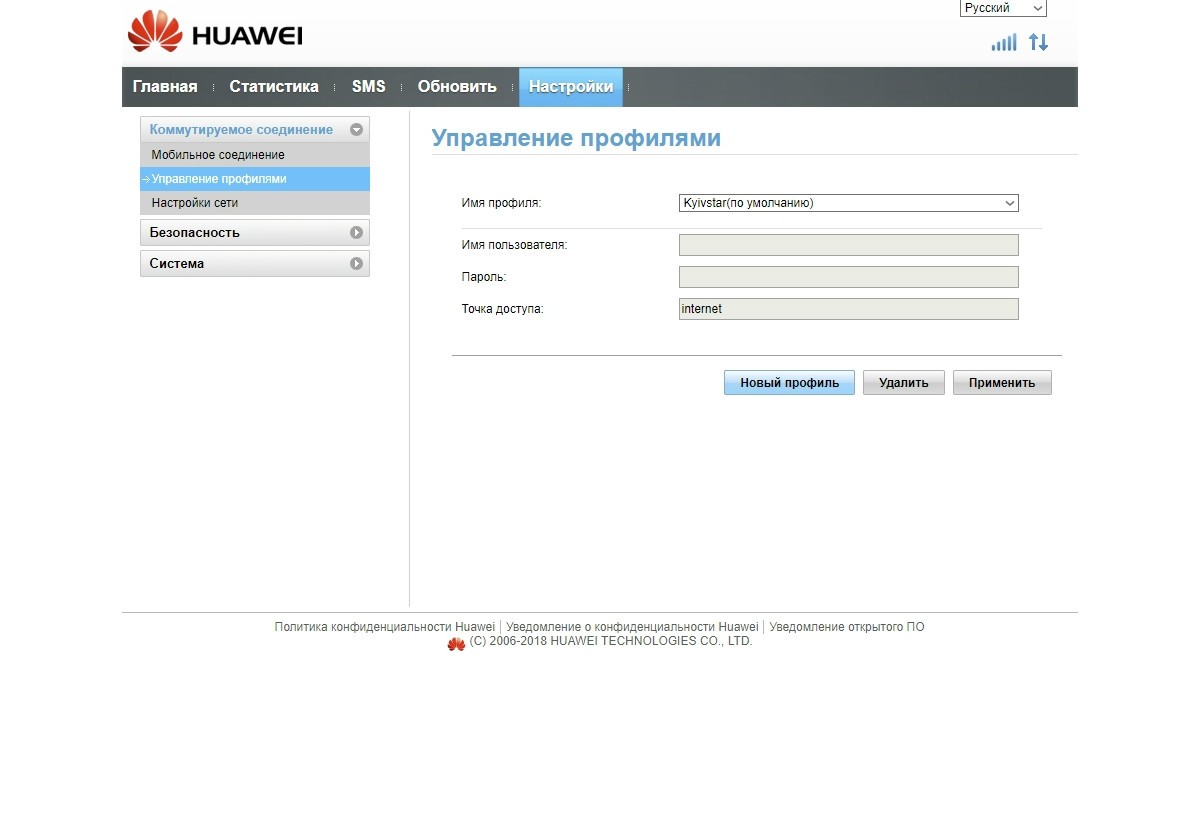The width and height of the screenshot is (1194, 832).
Task: Click the Huawei logo in header
Action: 215,34
